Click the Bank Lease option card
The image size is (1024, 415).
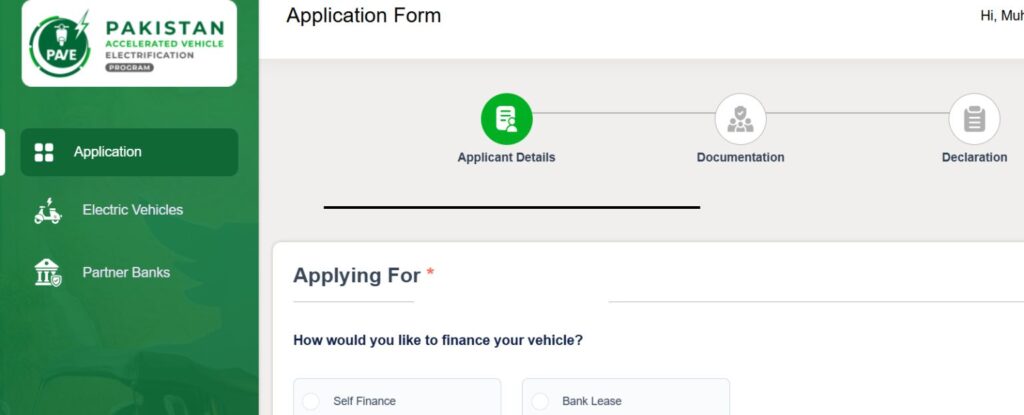(626, 397)
